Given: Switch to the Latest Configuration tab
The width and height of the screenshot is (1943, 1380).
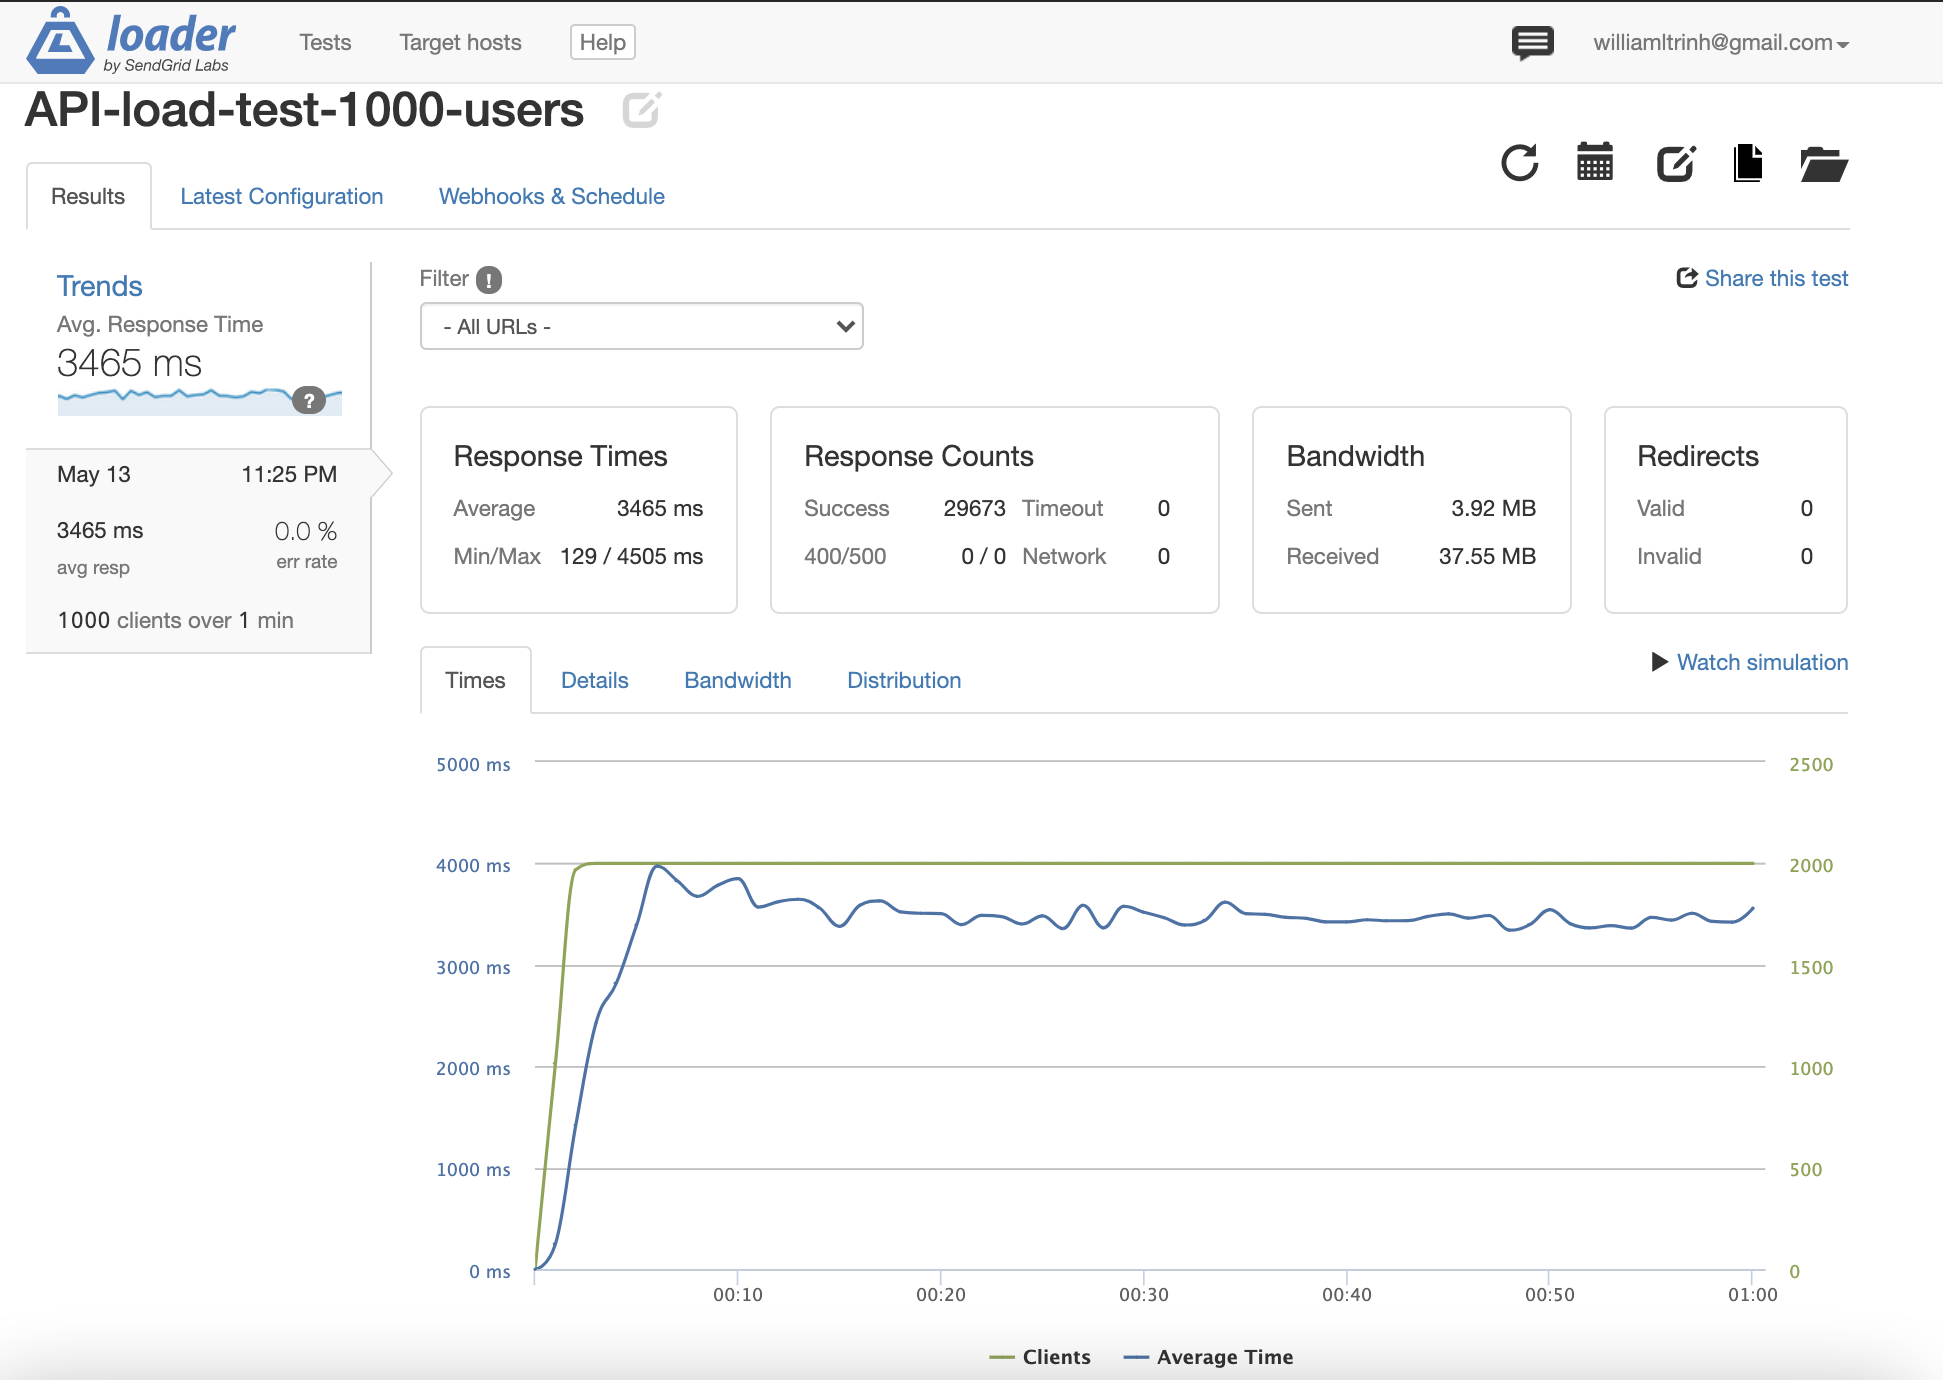Looking at the screenshot, I should pos(281,197).
